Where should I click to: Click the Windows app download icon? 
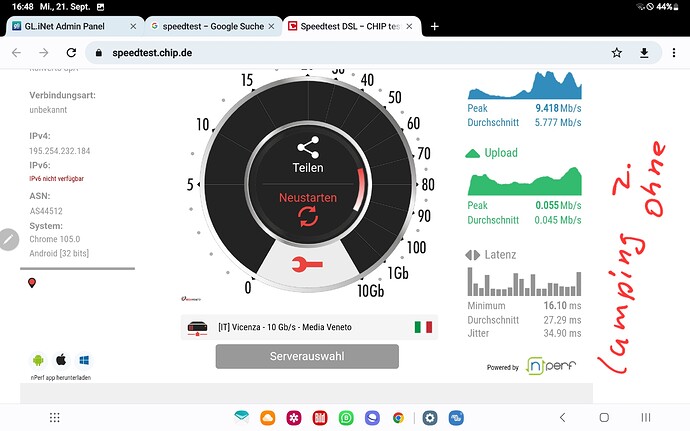point(84,359)
